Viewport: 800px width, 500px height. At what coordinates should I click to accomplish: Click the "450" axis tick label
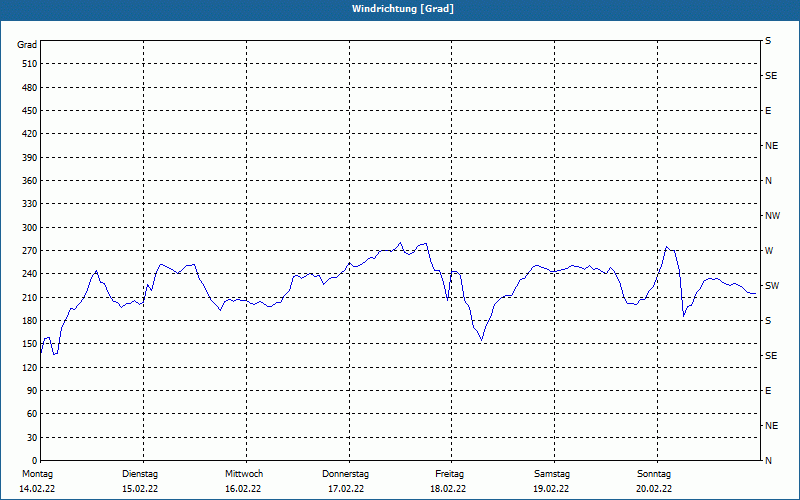tap(30, 111)
